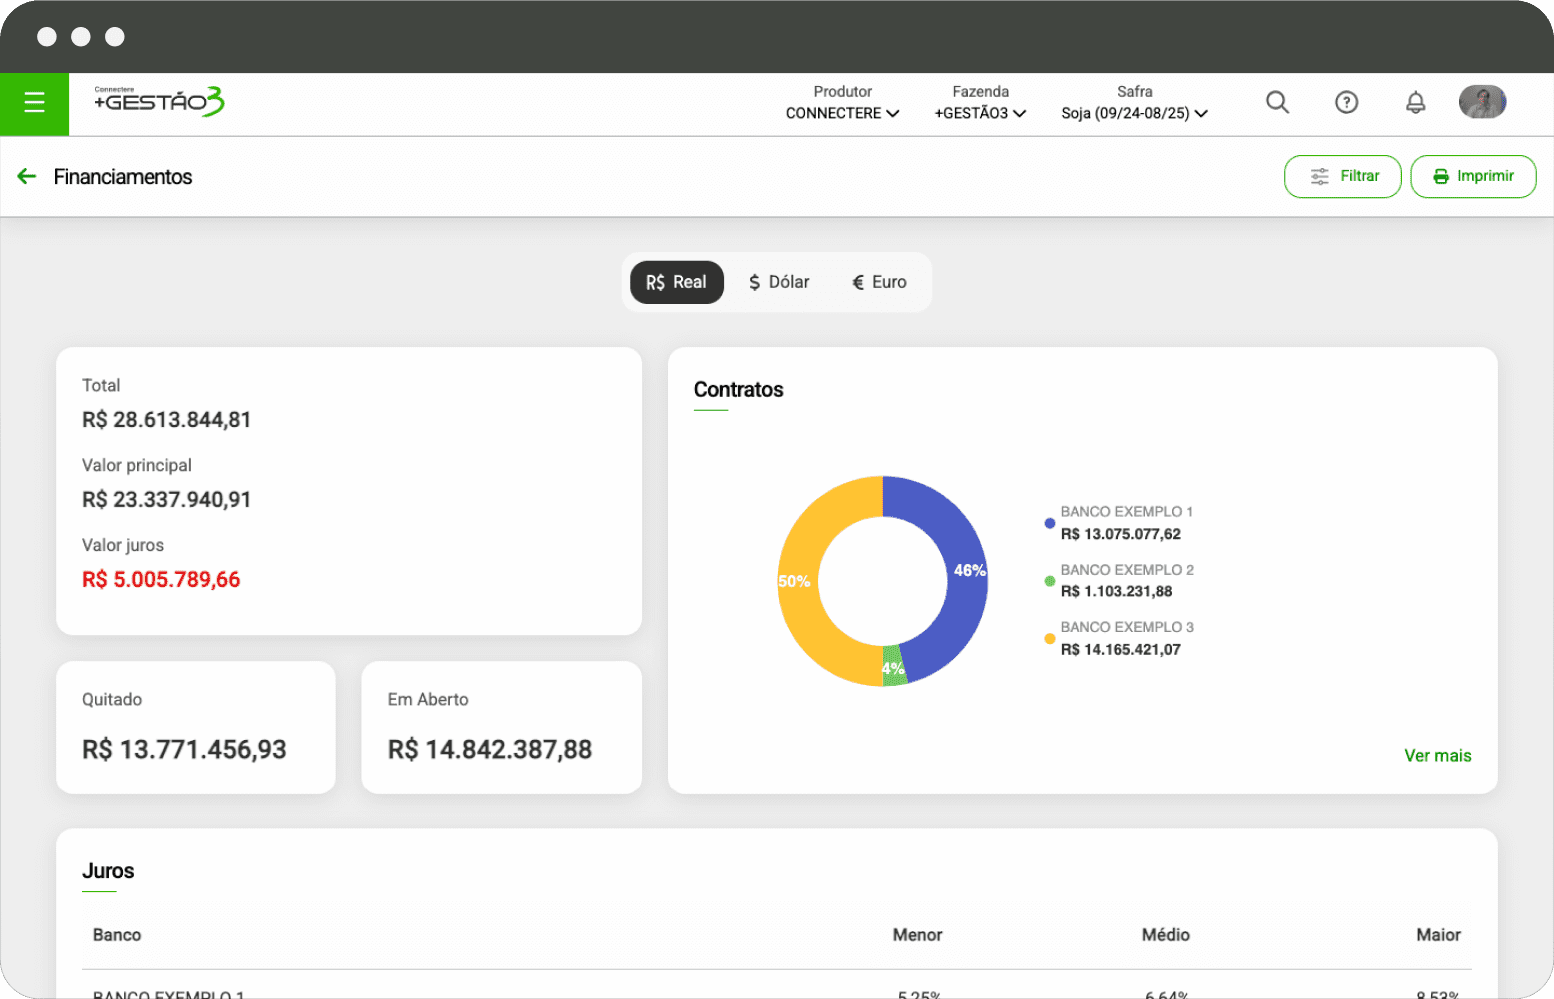Click the Filtrar button
The image size is (1554, 999).
pyautogui.click(x=1342, y=177)
